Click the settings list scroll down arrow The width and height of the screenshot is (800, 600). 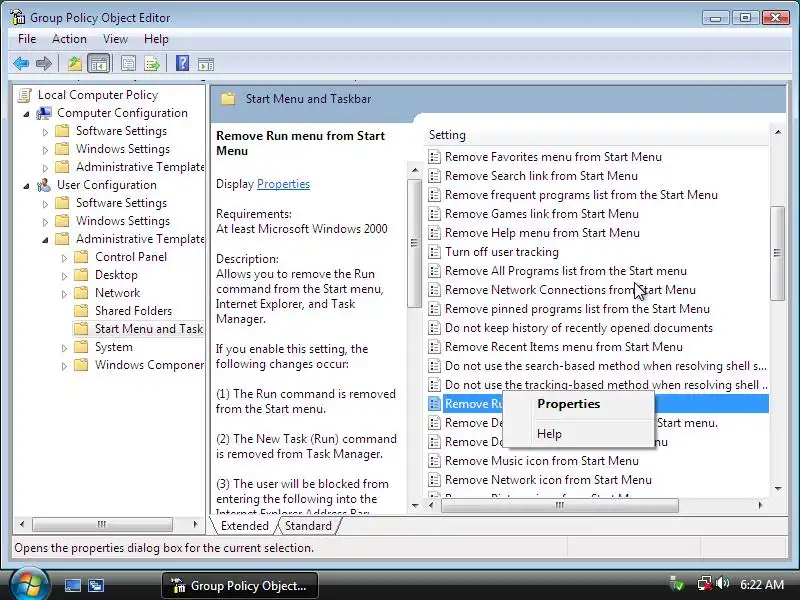[778, 489]
